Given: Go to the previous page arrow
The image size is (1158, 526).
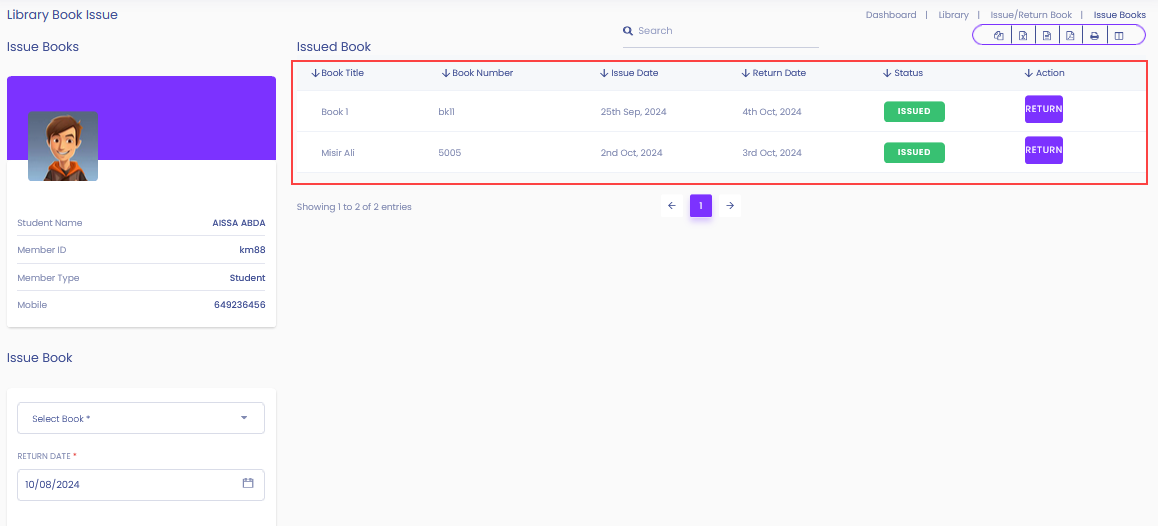Looking at the screenshot, I should coord(671,206).
